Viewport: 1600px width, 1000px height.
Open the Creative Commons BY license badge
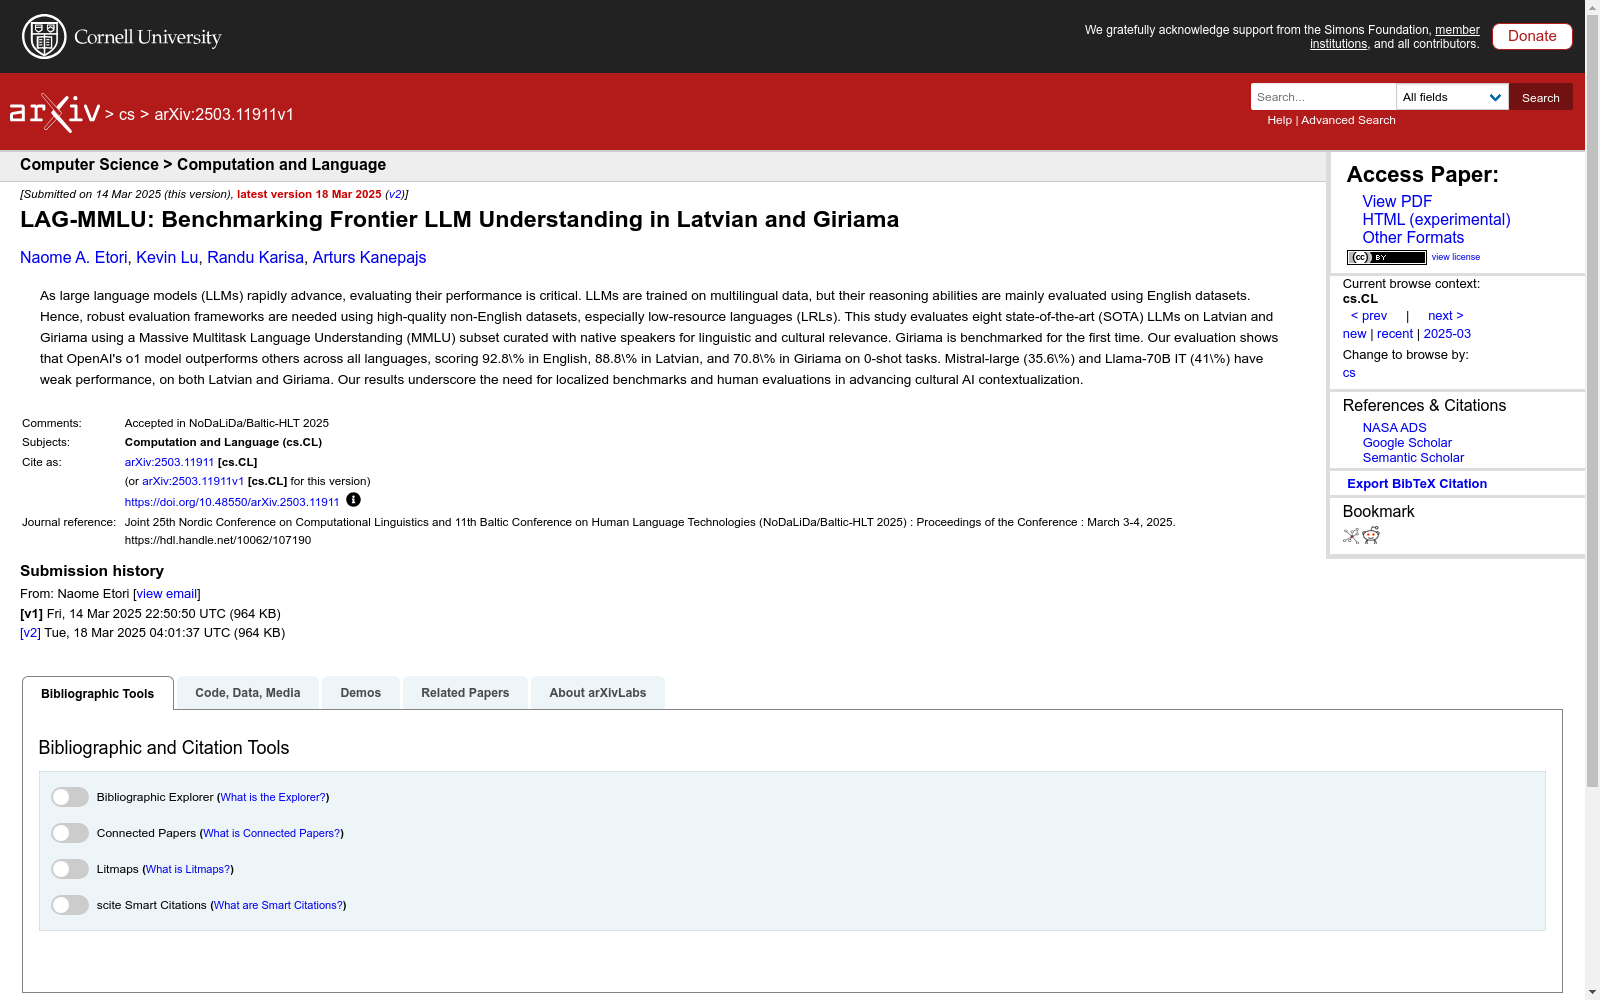1386,257
